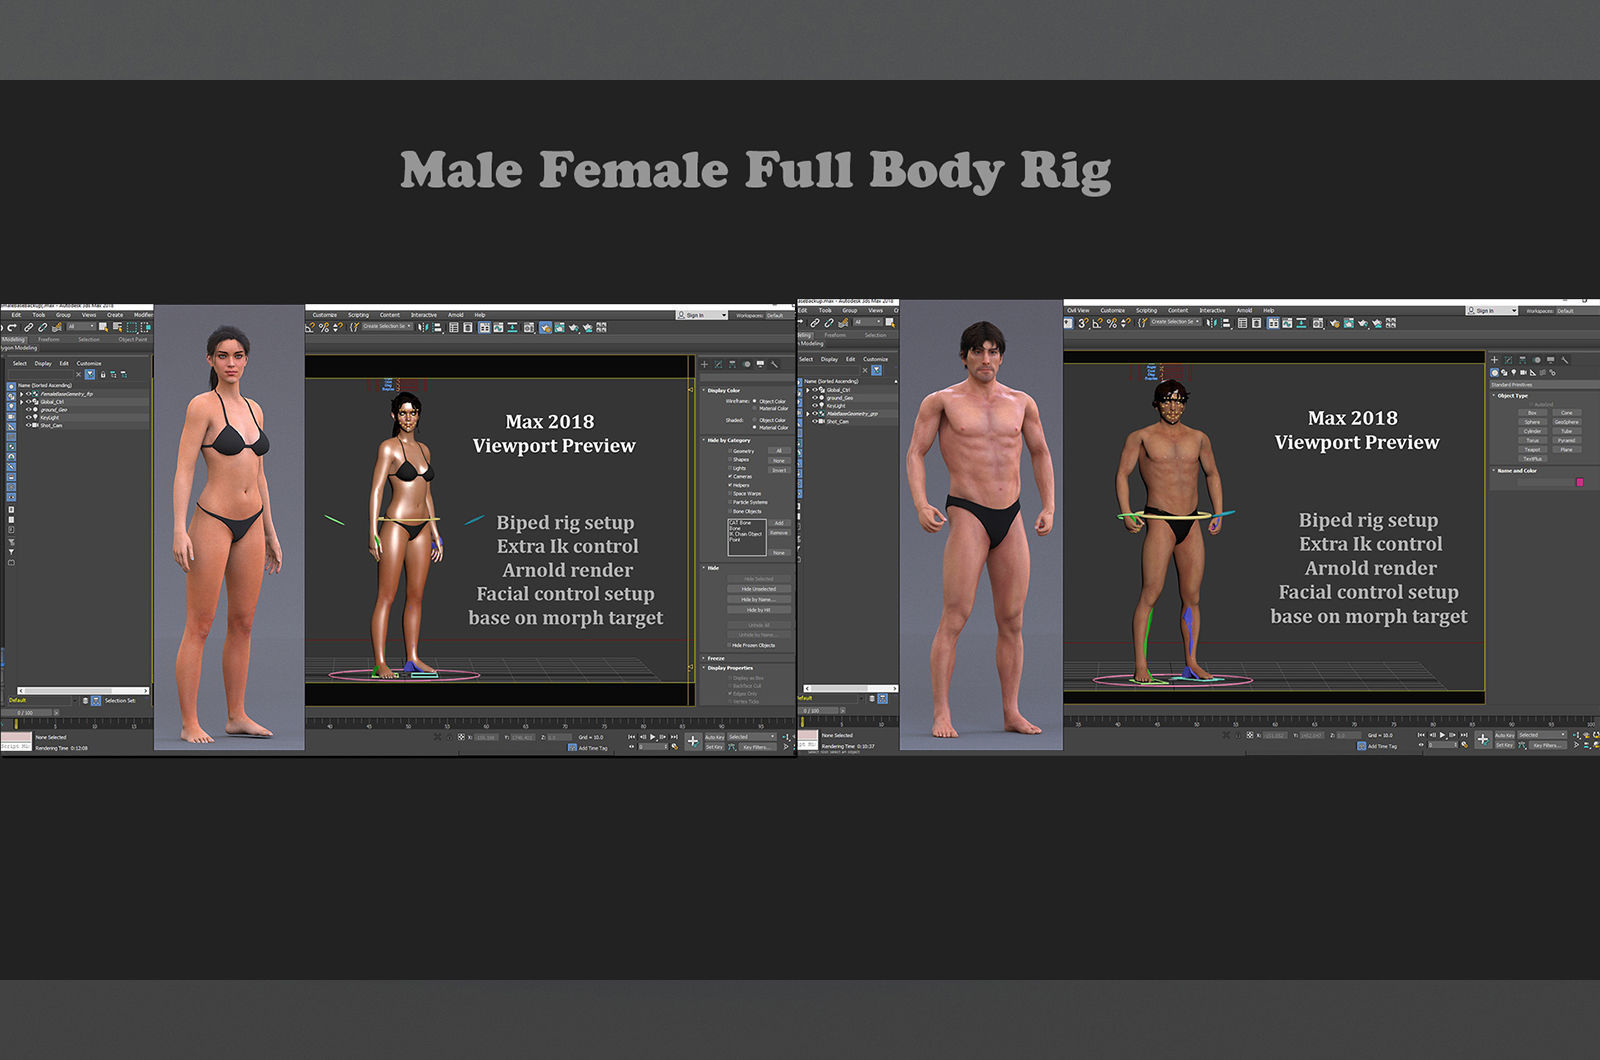
Task: Open Display panel tab in male window
Action: [x=1551, y=360]
